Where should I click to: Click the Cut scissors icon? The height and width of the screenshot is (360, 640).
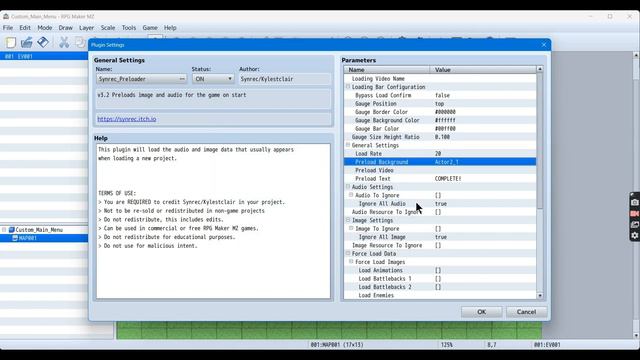[x=64, y=42]
